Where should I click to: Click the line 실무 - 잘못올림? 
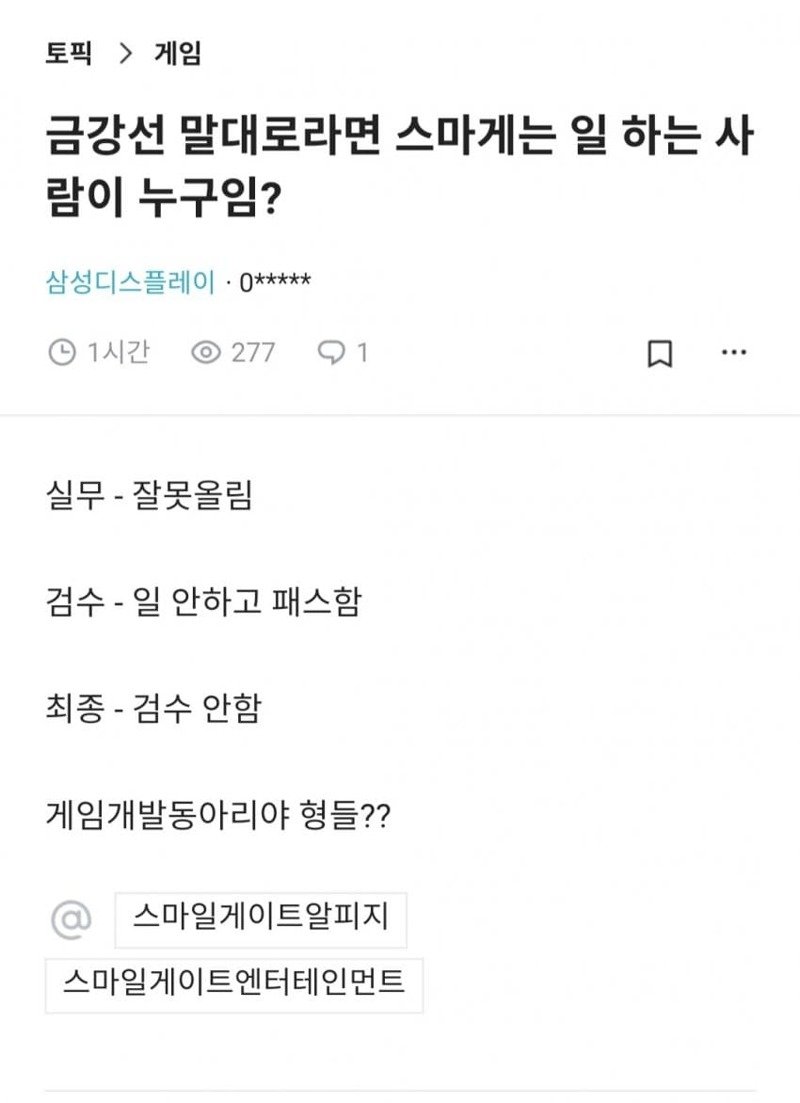(149, 497)
